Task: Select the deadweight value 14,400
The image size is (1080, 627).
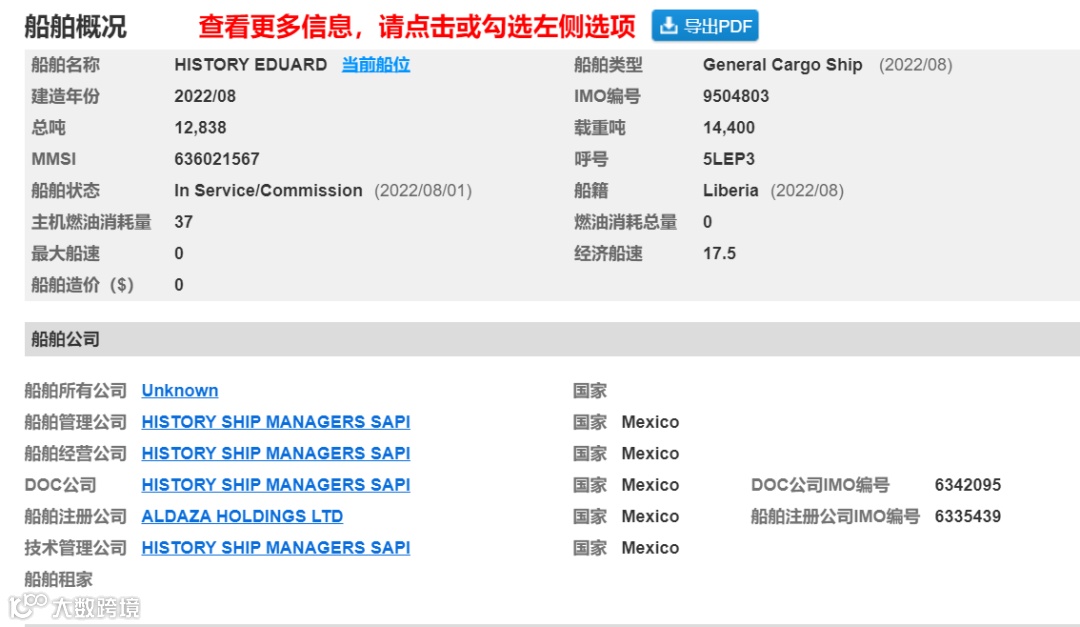Action: pyautogui.click(x=729, y=127)
